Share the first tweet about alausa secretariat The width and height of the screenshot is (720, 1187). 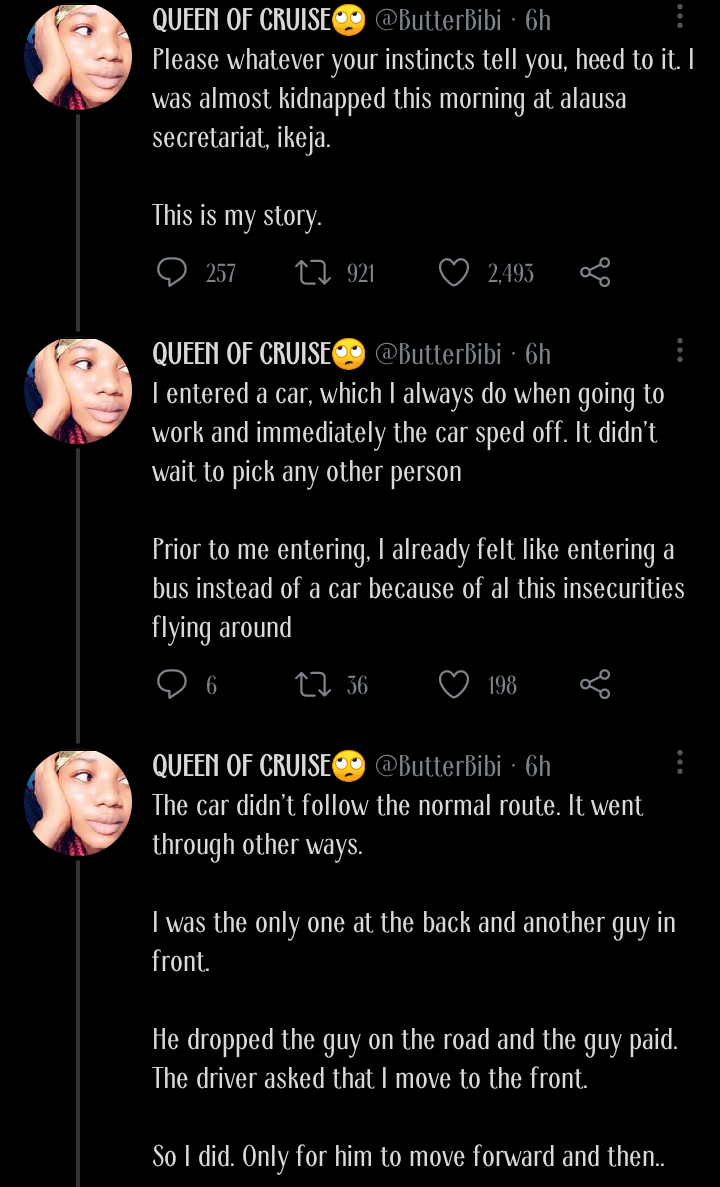(x=595, y=272)
